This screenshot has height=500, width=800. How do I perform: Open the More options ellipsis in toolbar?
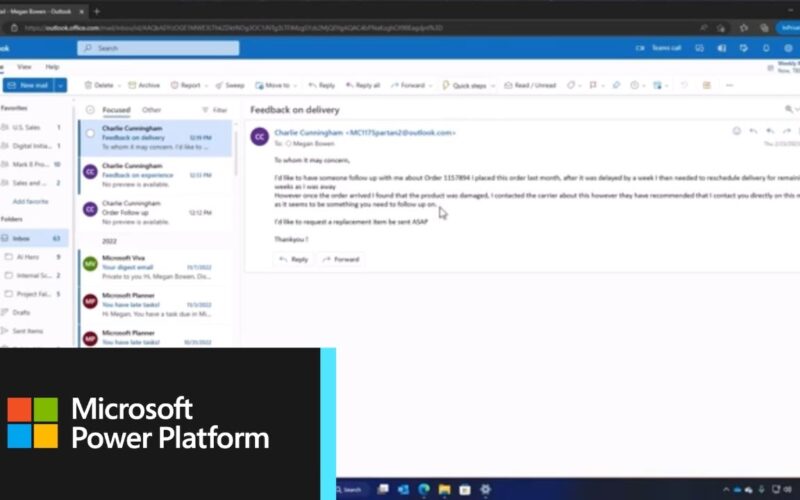click(x=730, y=85)
